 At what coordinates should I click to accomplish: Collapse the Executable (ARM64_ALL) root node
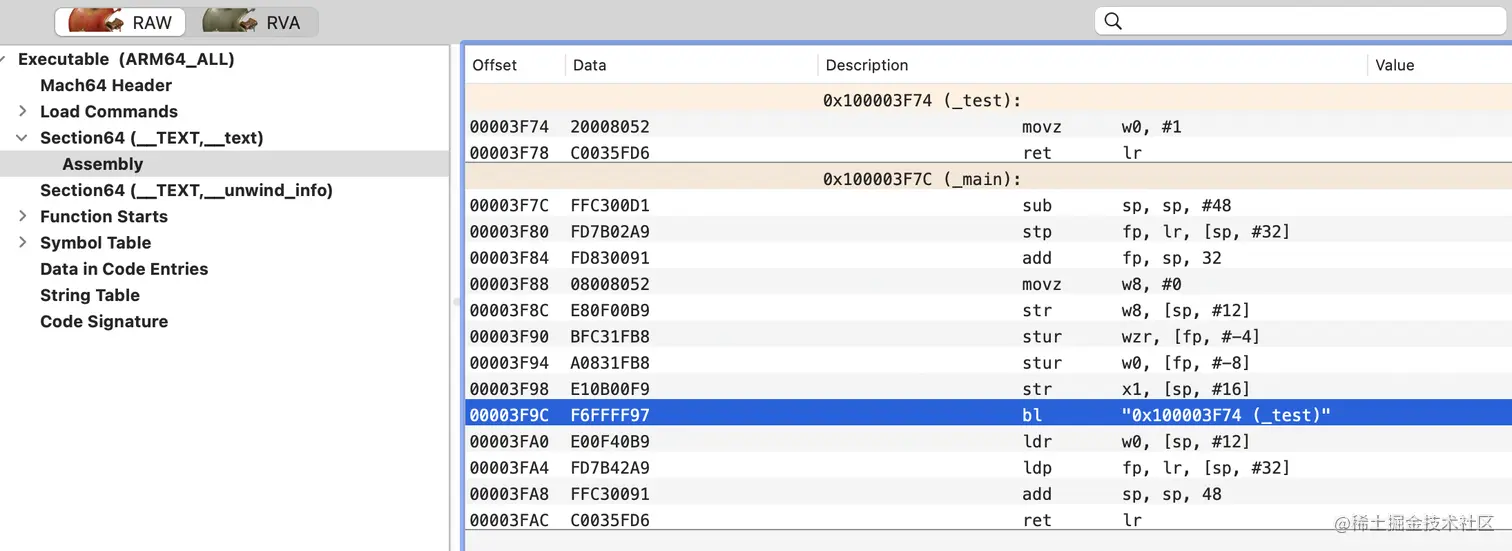point(4,59)
